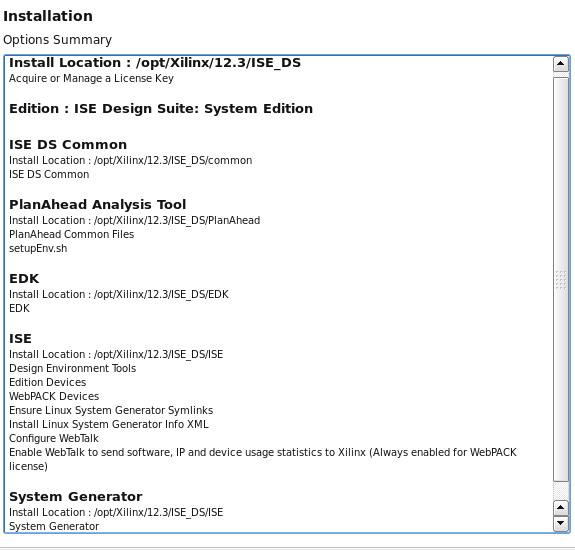
Task: Click the "Configure WebTalk" line
Action: click(54, 439)
